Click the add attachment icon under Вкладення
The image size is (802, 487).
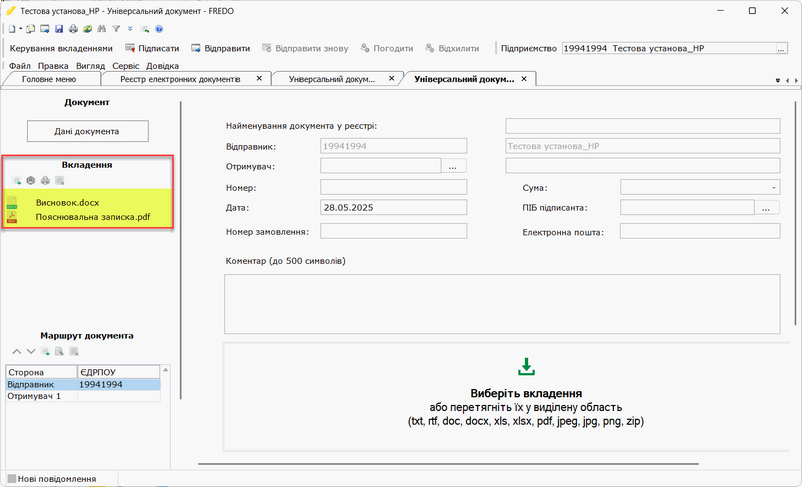16,181
